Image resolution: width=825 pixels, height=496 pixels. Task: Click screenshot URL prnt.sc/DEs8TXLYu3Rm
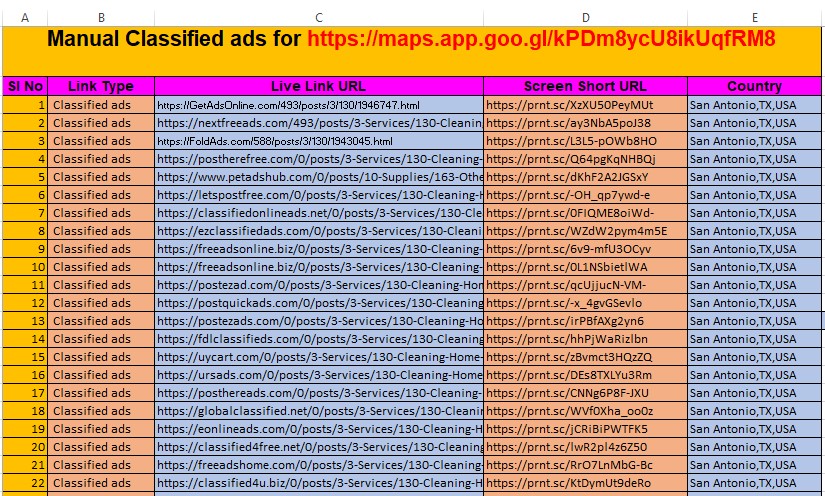coord(569,375)
